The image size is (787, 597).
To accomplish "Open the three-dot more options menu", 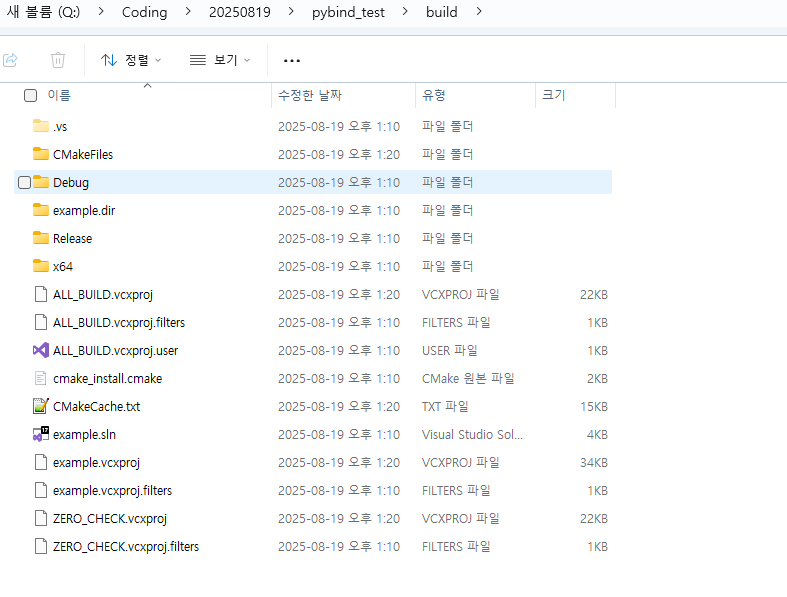I will (292, 61).
